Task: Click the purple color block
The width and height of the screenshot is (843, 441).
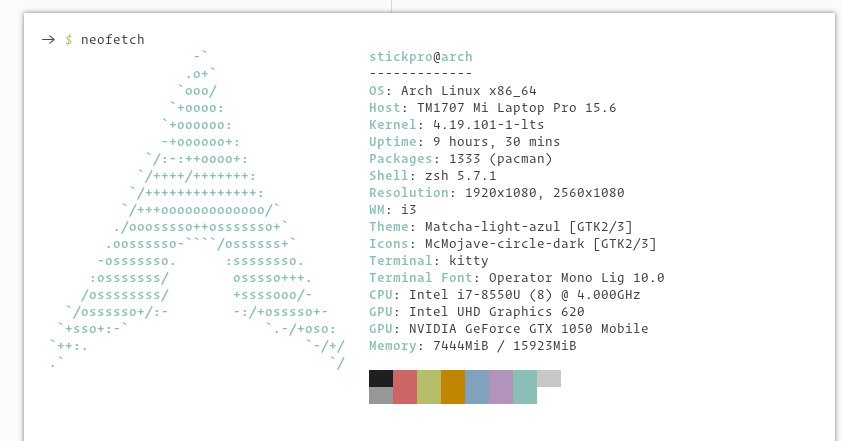Action: 501,387
